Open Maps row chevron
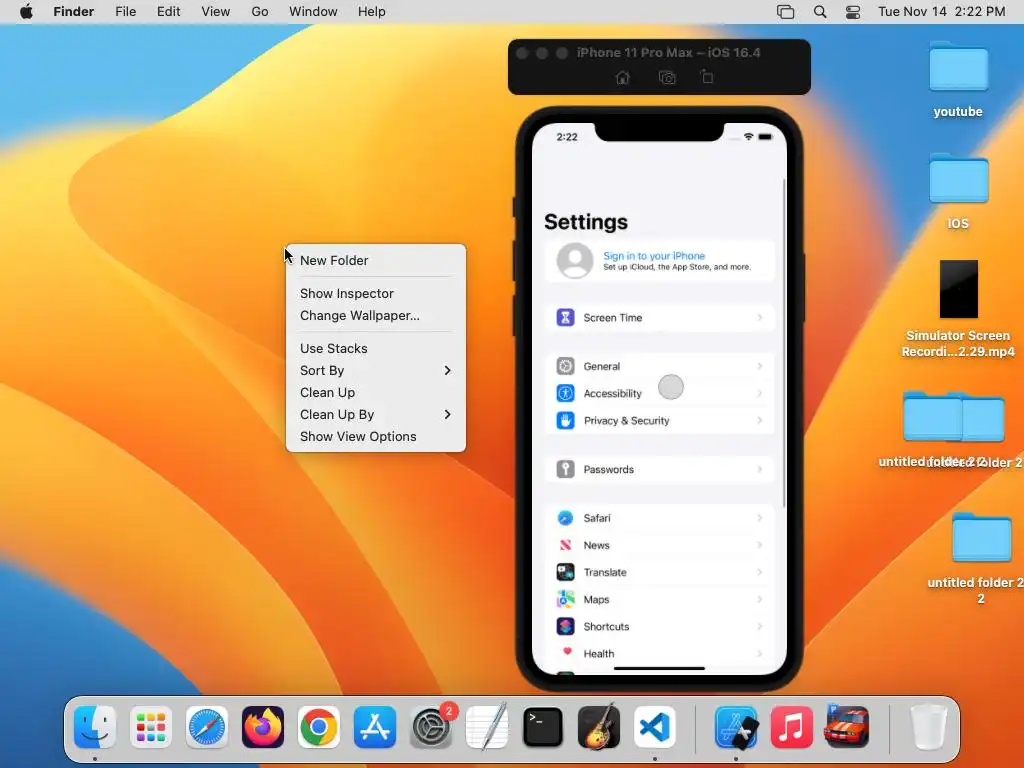The image size is (1024, 768). [760, 599]
